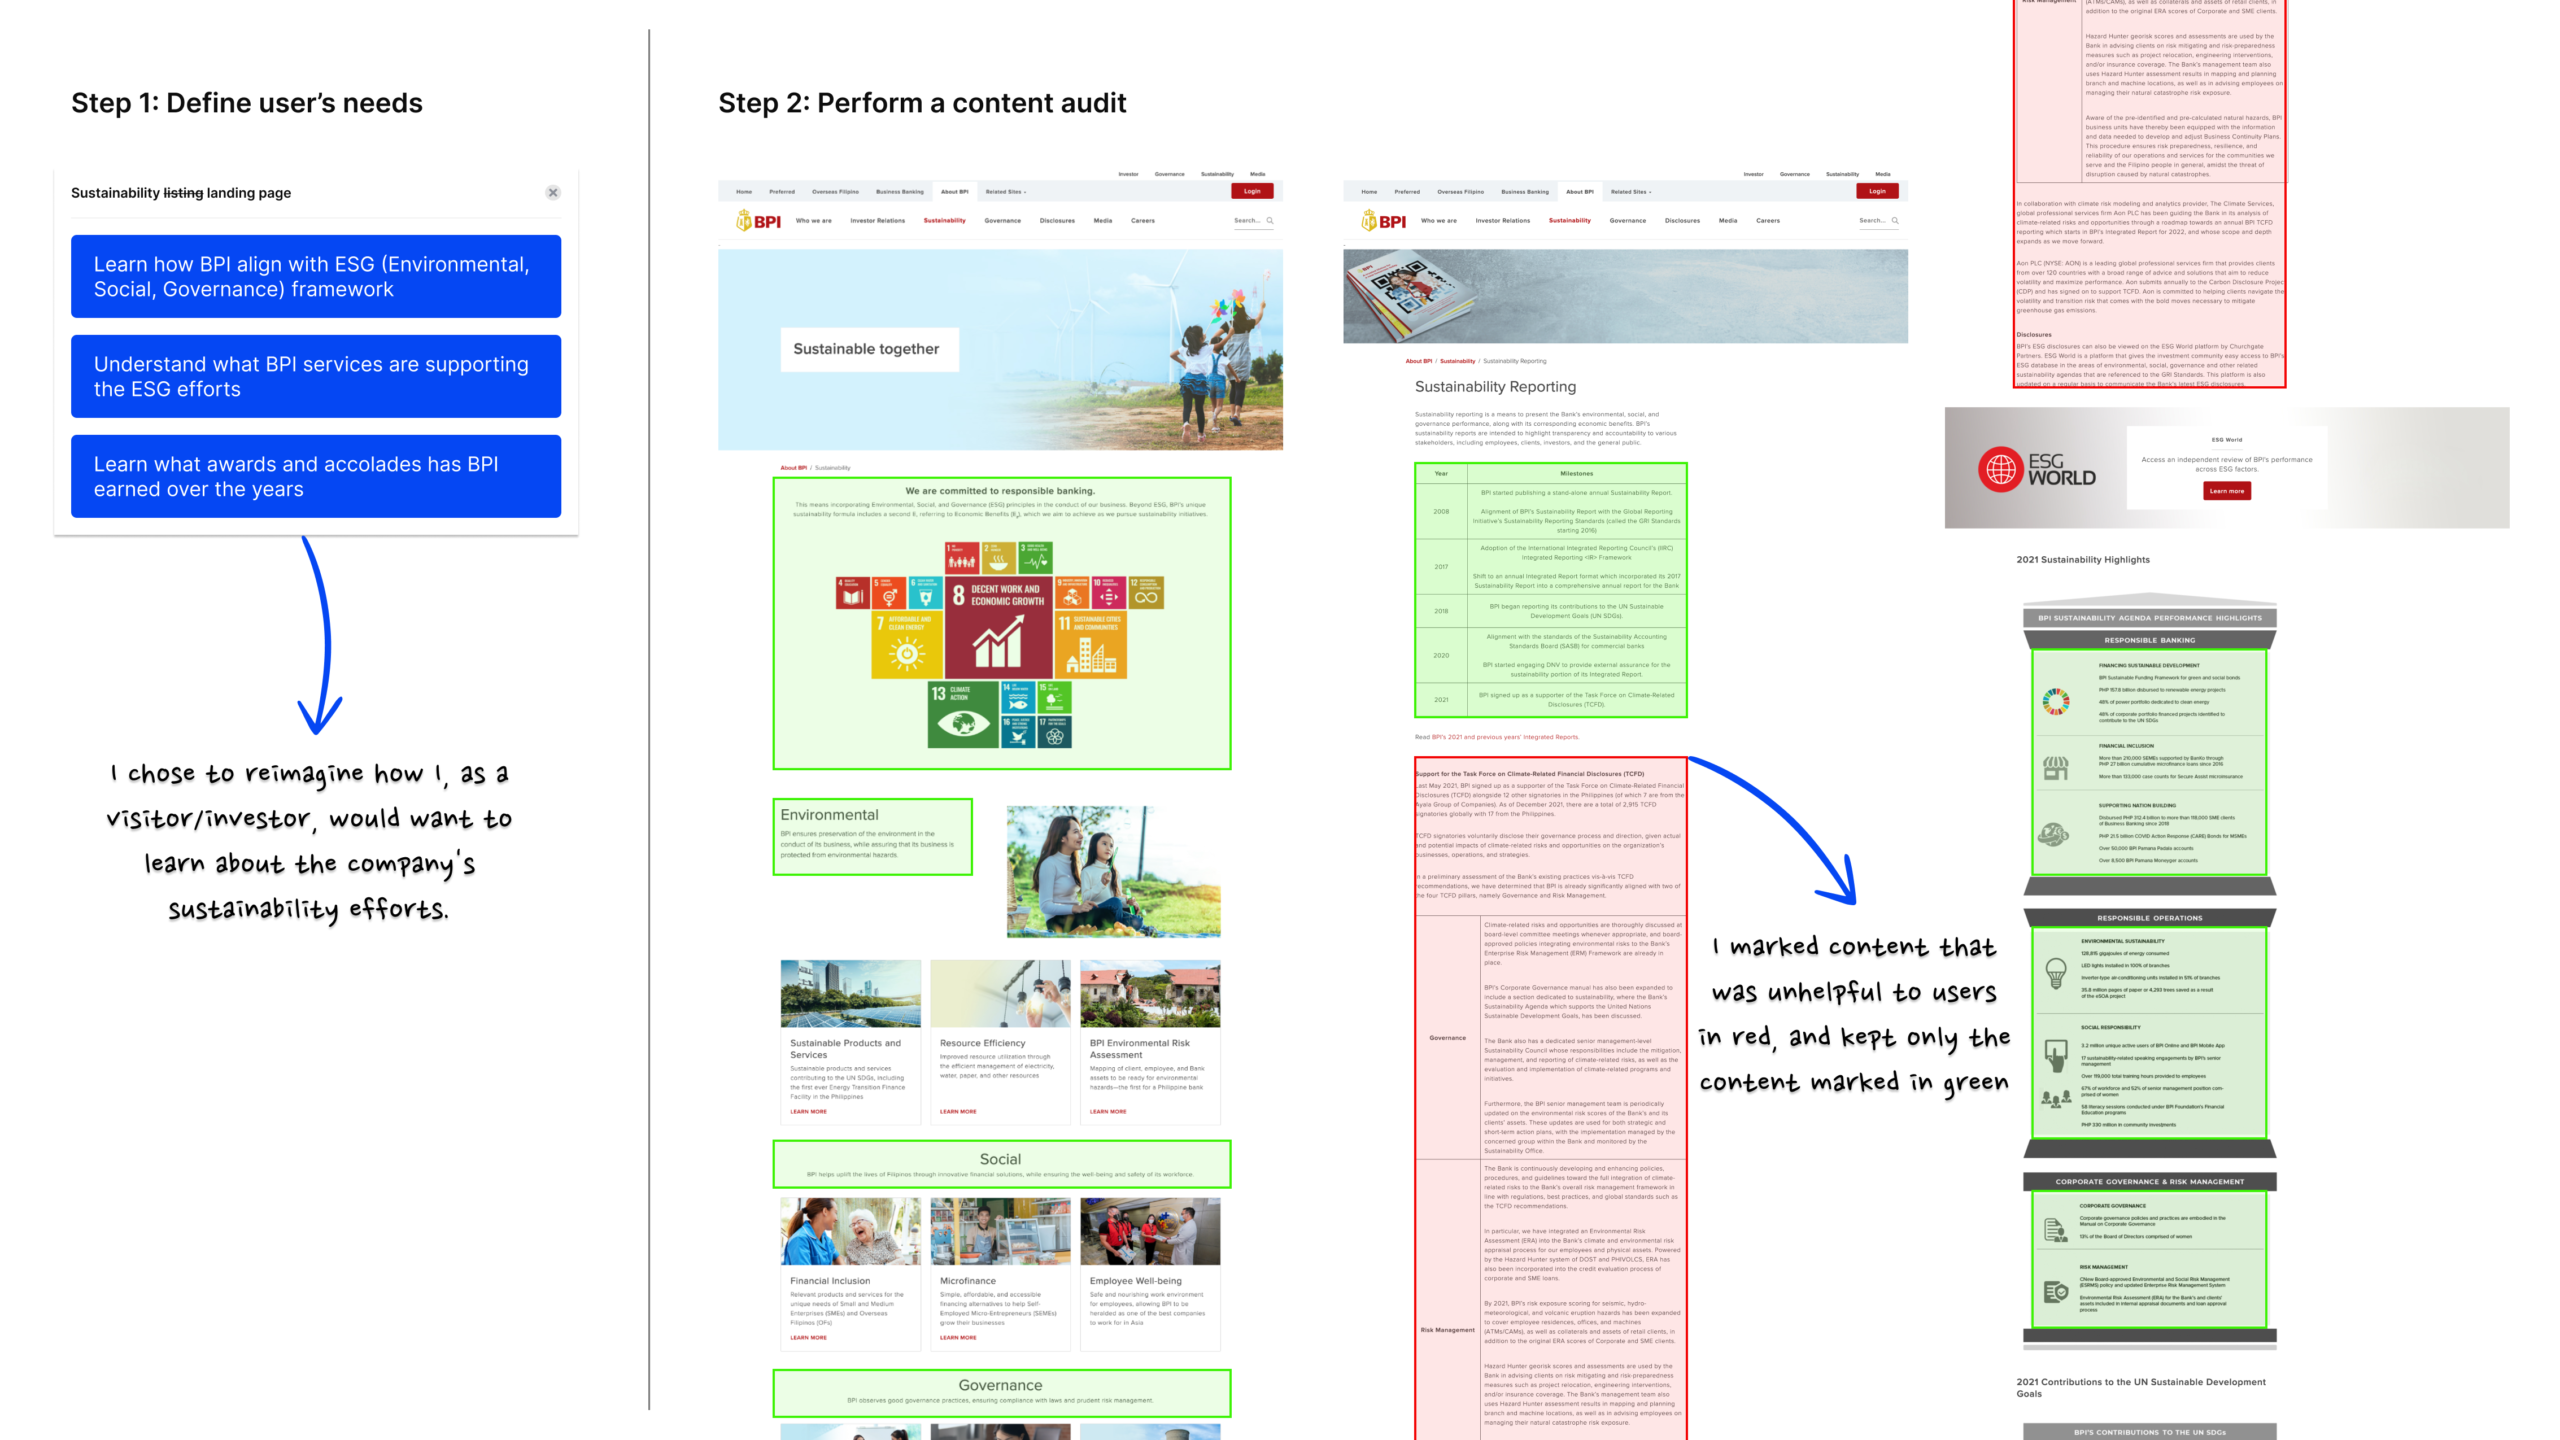Click About BPI breadcrumb on the Sustainable together page

click(x=794, y=467)
